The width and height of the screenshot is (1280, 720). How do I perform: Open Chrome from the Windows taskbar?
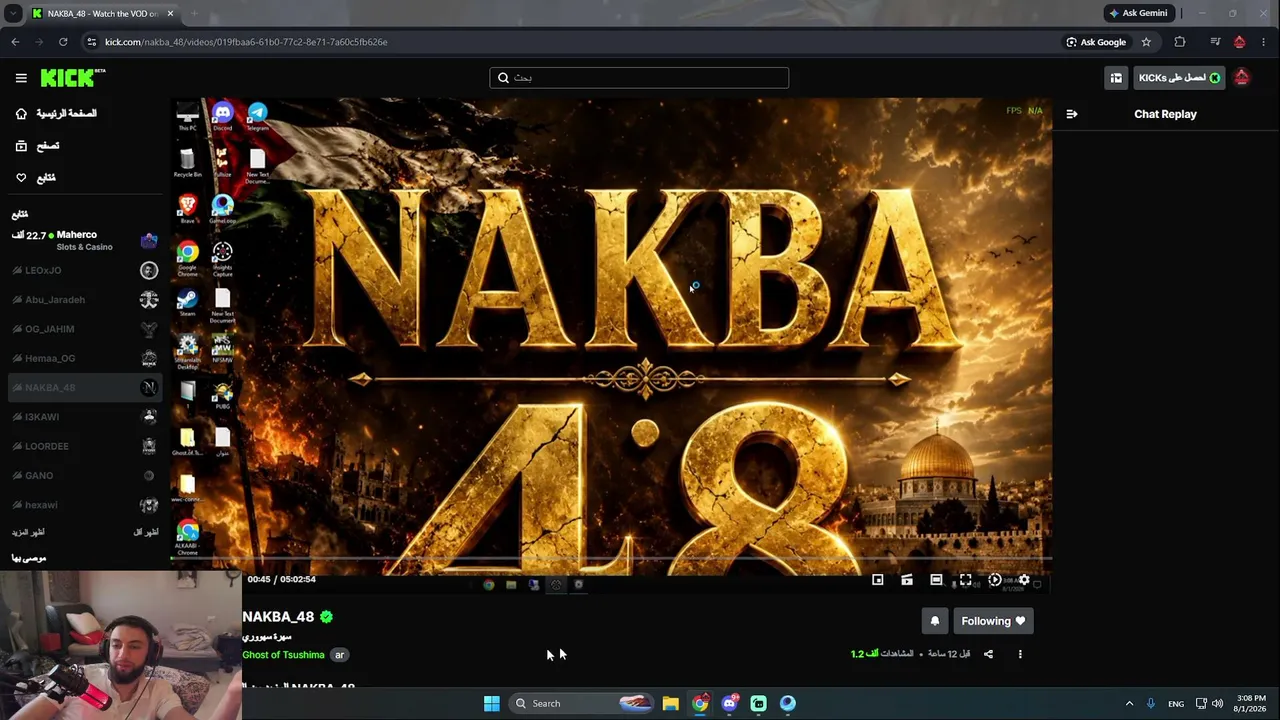[700, 703]
